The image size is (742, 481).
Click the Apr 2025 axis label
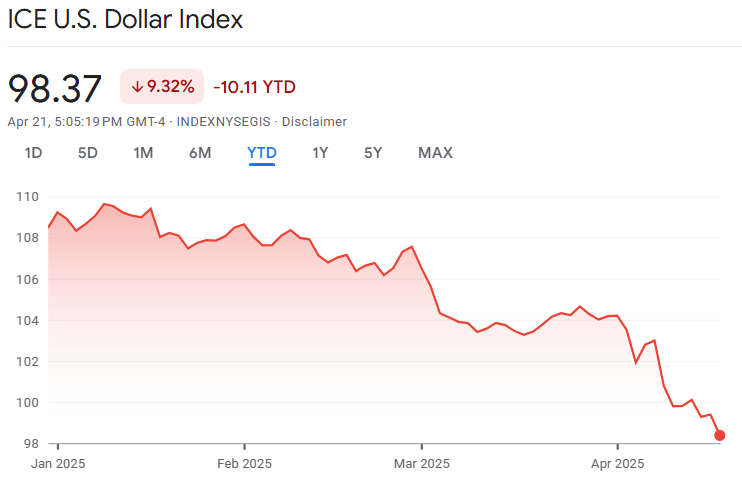(617, 463)
